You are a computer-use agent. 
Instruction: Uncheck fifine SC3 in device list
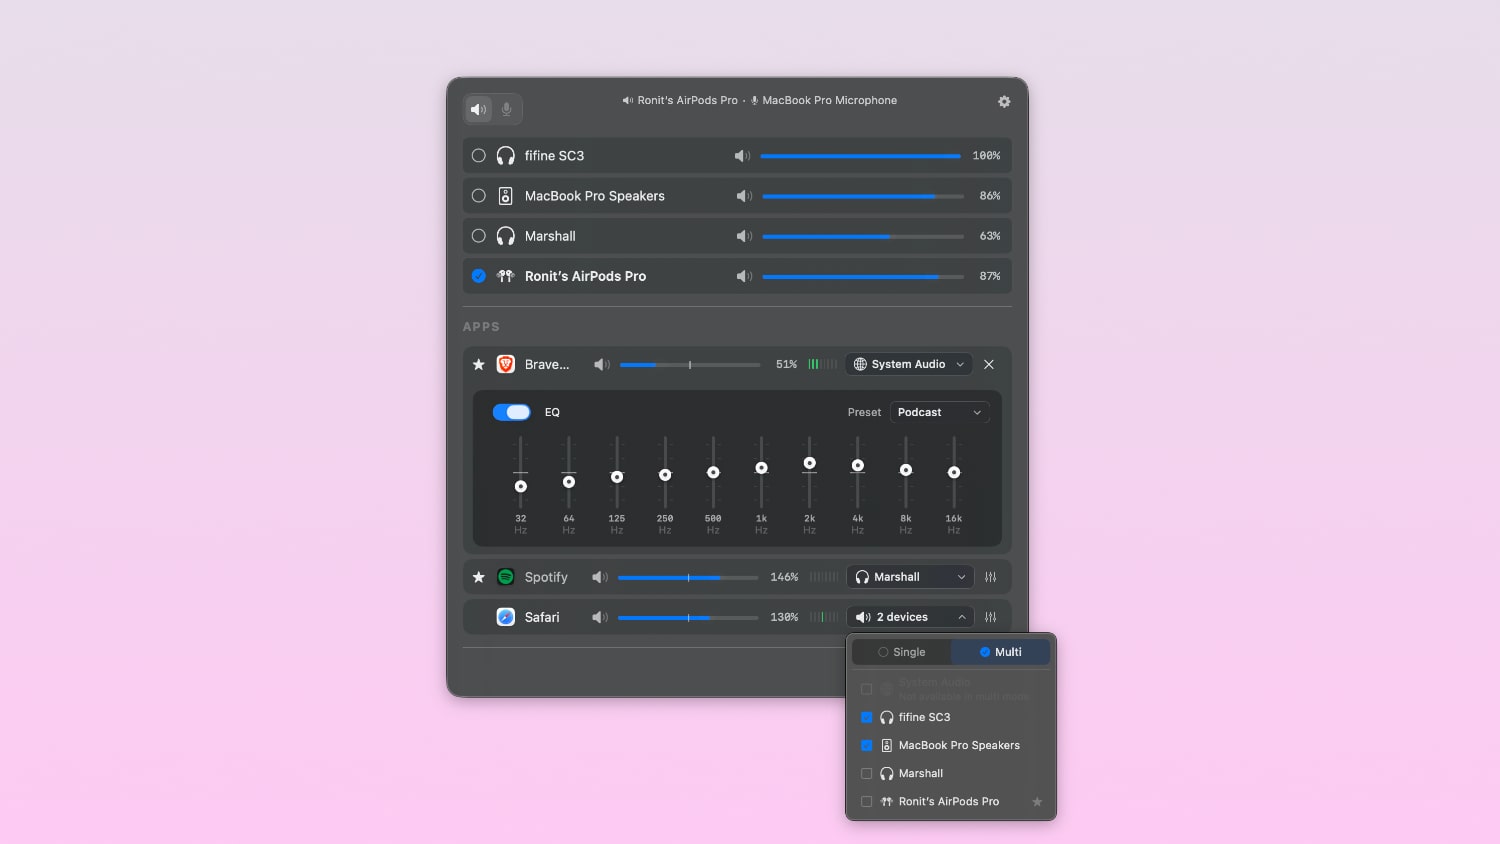coord(867,717)
